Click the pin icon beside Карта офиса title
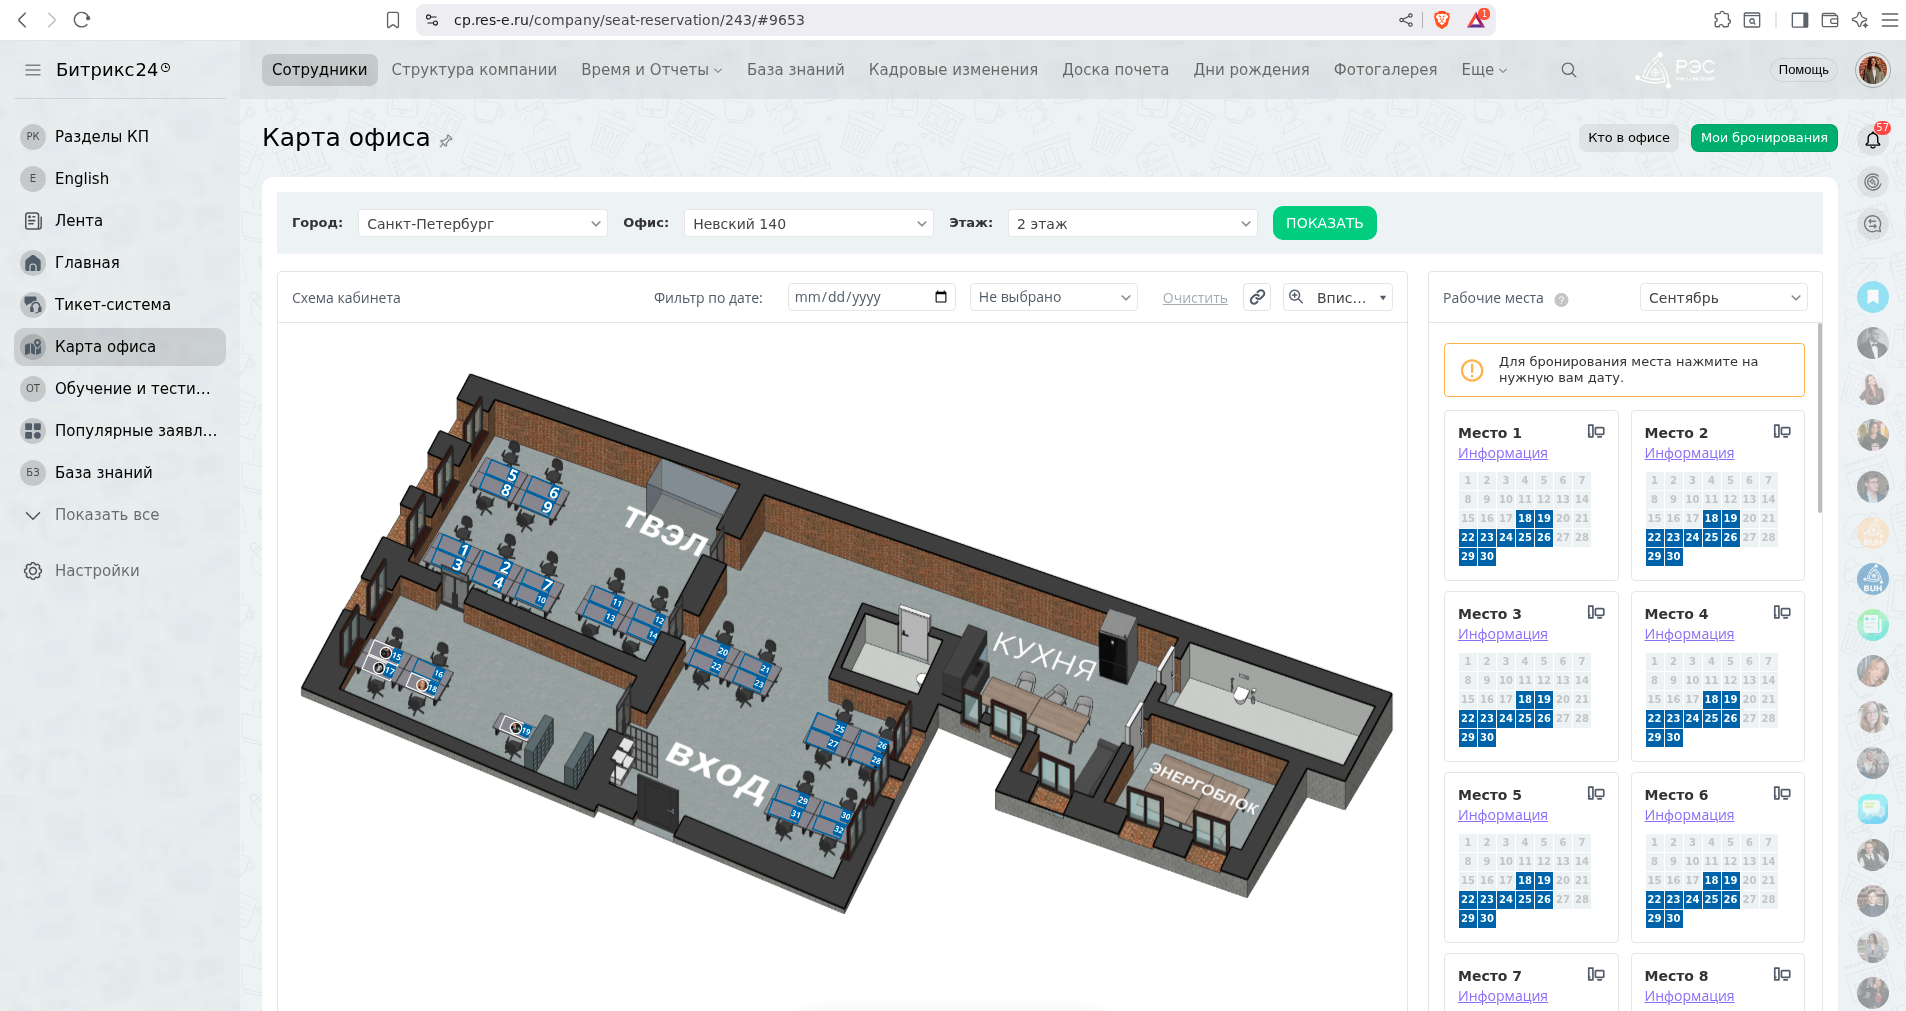The height and width of the screenshot is (1011, 1906). (x=446, y=141)
